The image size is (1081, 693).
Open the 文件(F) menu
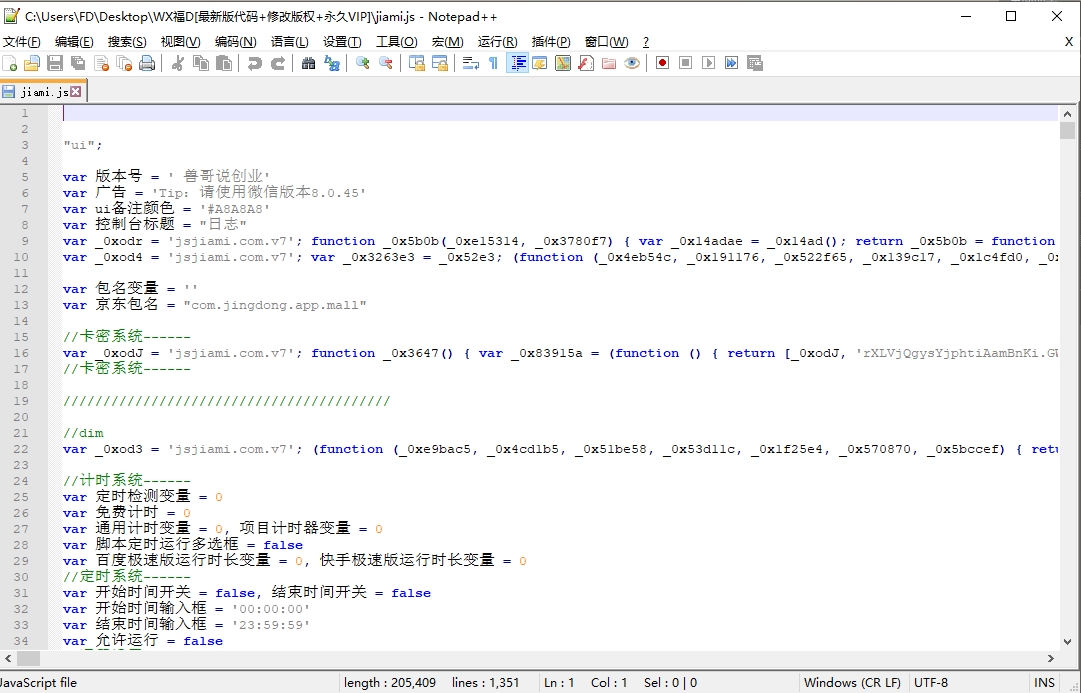tap(21, 41)
